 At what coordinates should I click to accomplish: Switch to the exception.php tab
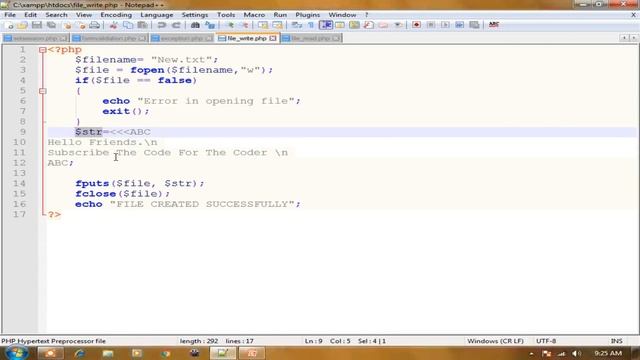coord(181,38)
